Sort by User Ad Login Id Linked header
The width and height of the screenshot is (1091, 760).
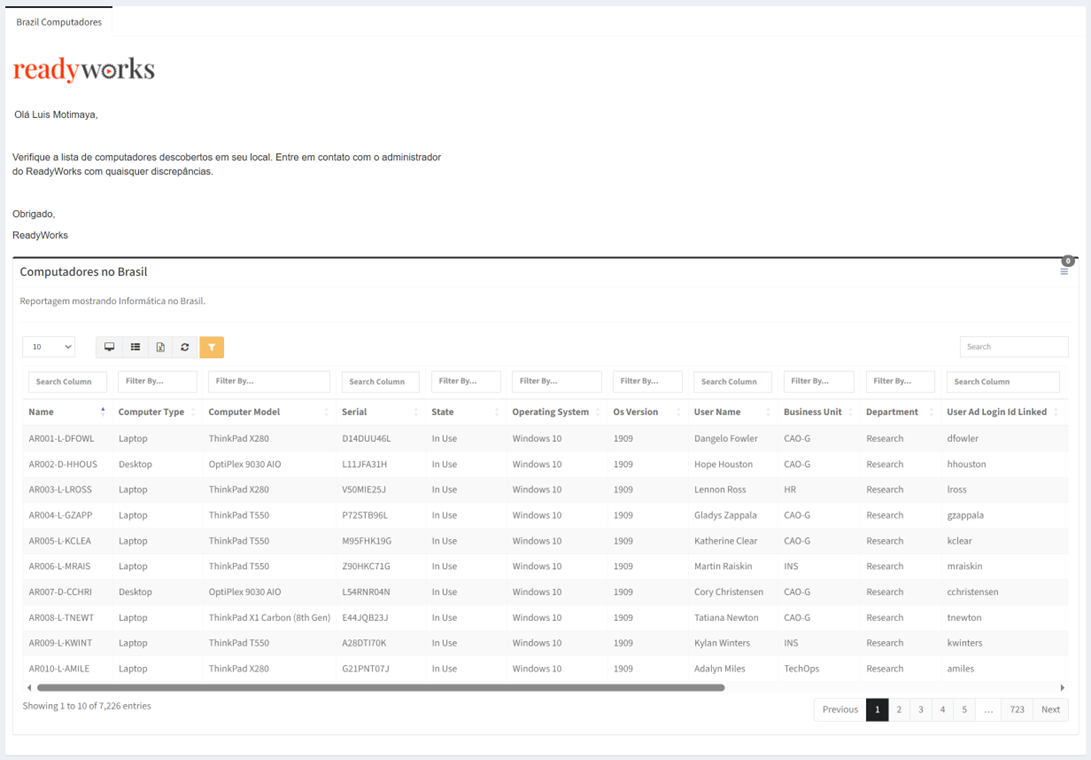[x=1003, y=412]
